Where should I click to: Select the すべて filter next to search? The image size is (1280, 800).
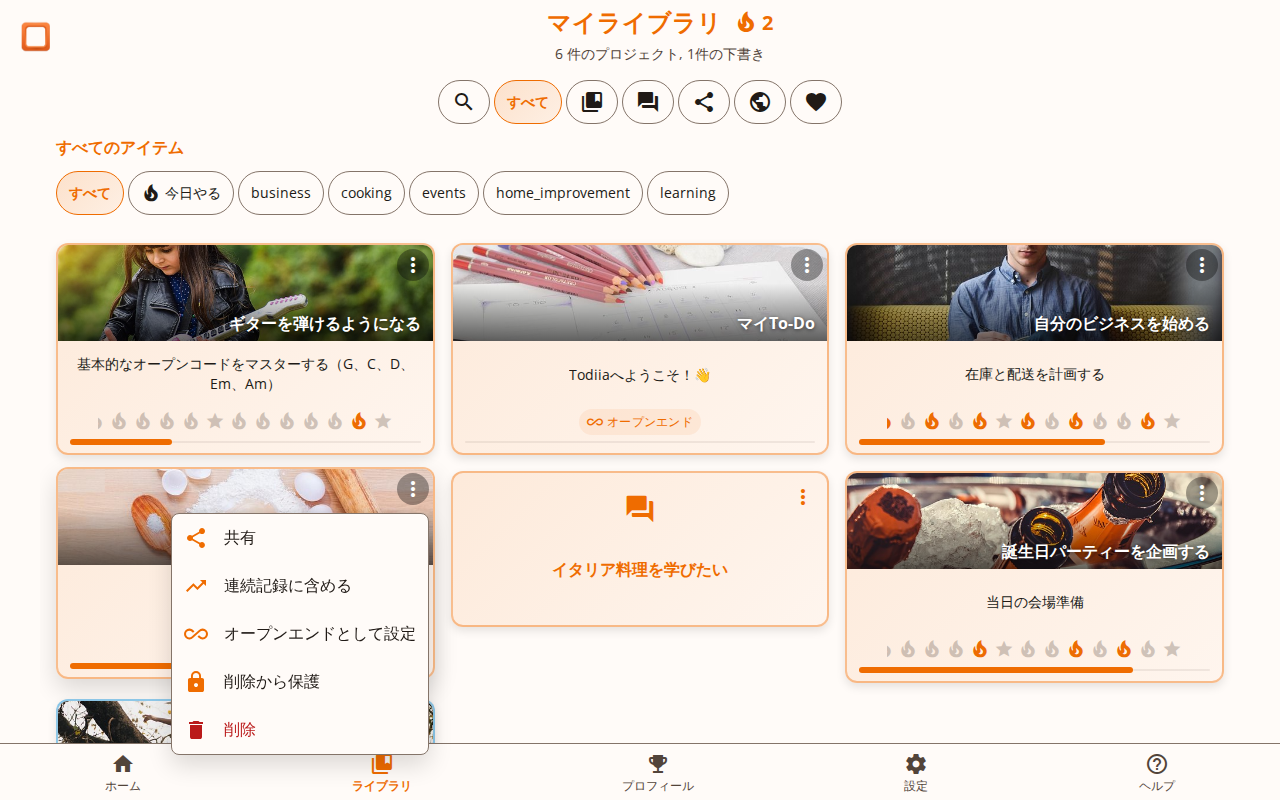pyautogui.click(x=528, y=102)
